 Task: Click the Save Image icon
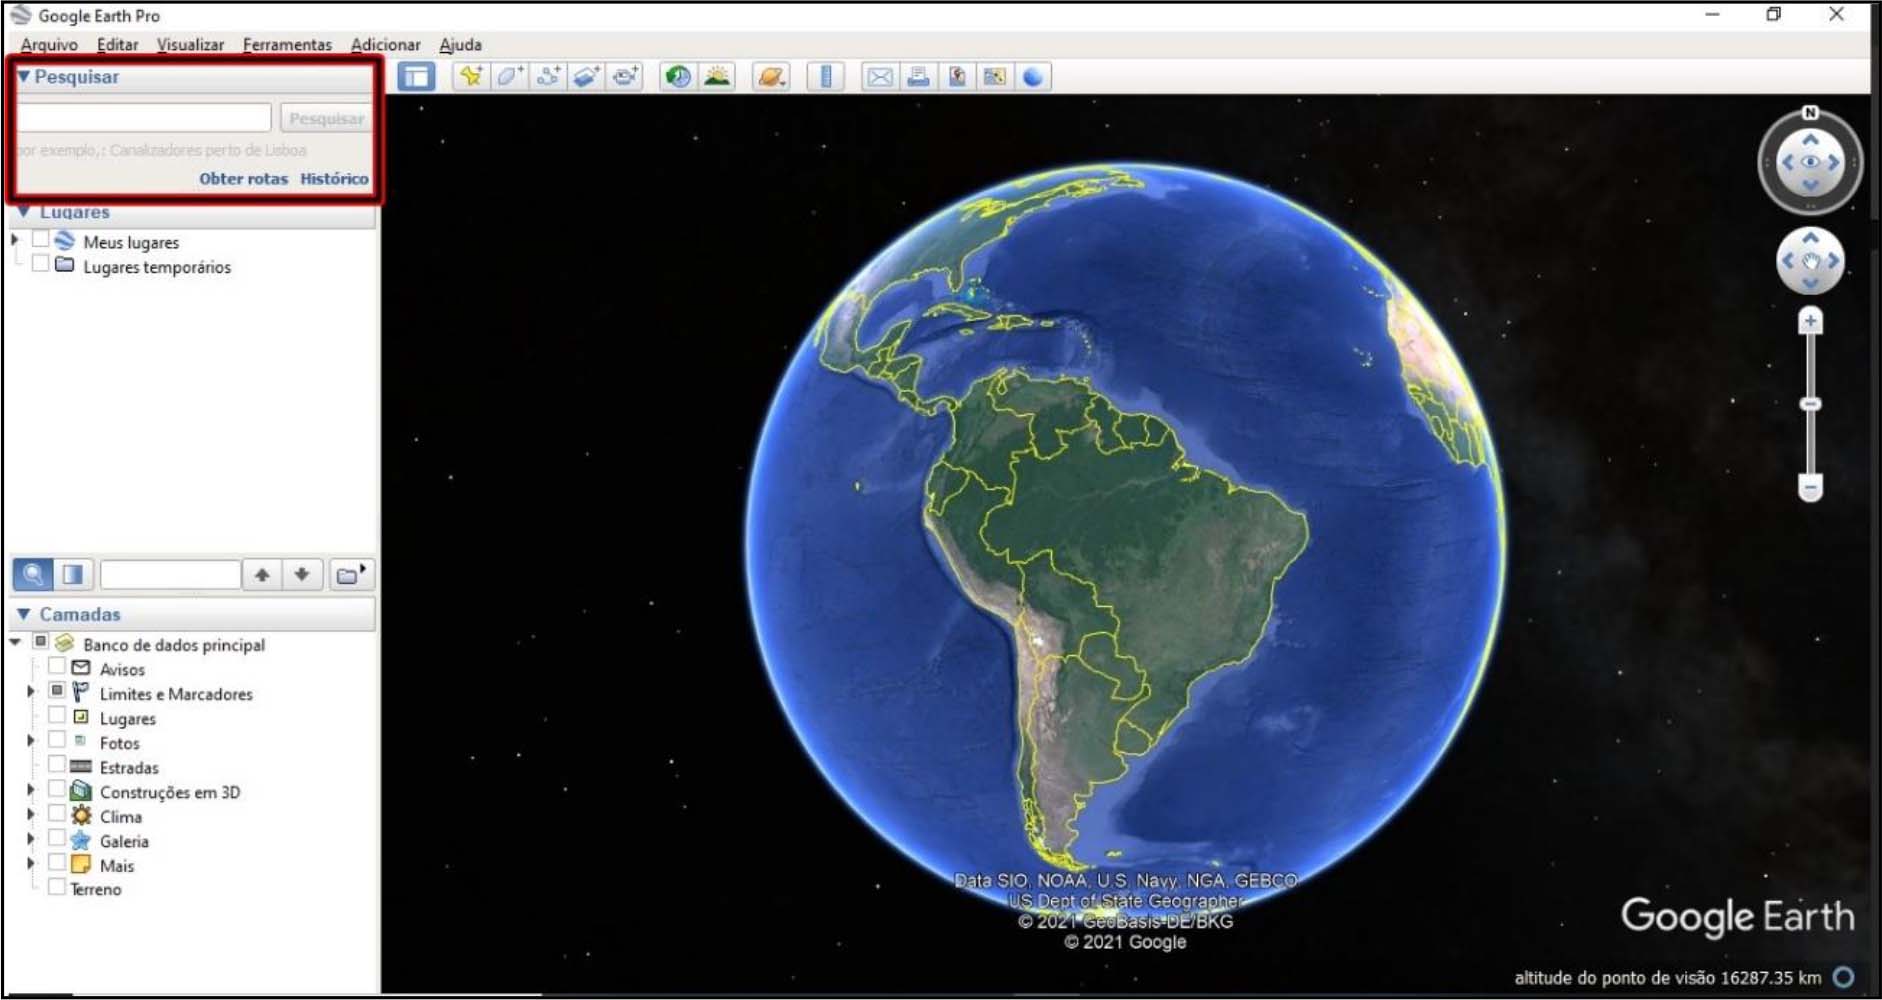[x=957, y=77]
